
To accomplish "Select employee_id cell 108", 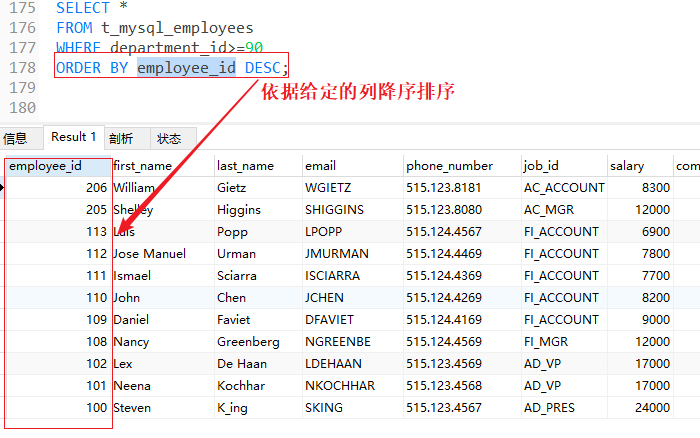I will click(x=58, y=342).
